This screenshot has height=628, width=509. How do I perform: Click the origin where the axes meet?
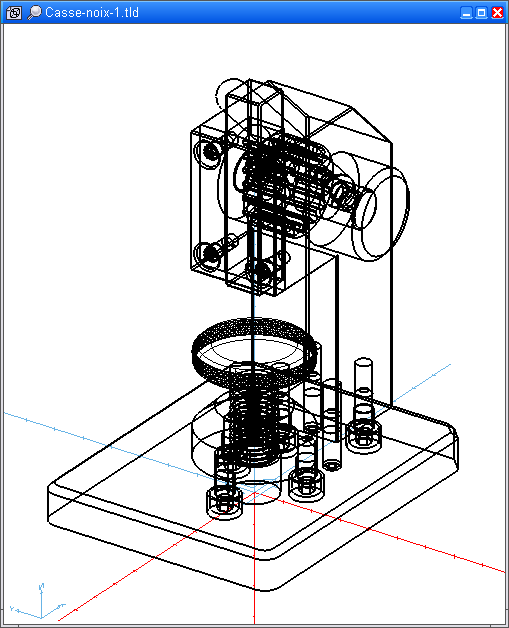[254, 493]
